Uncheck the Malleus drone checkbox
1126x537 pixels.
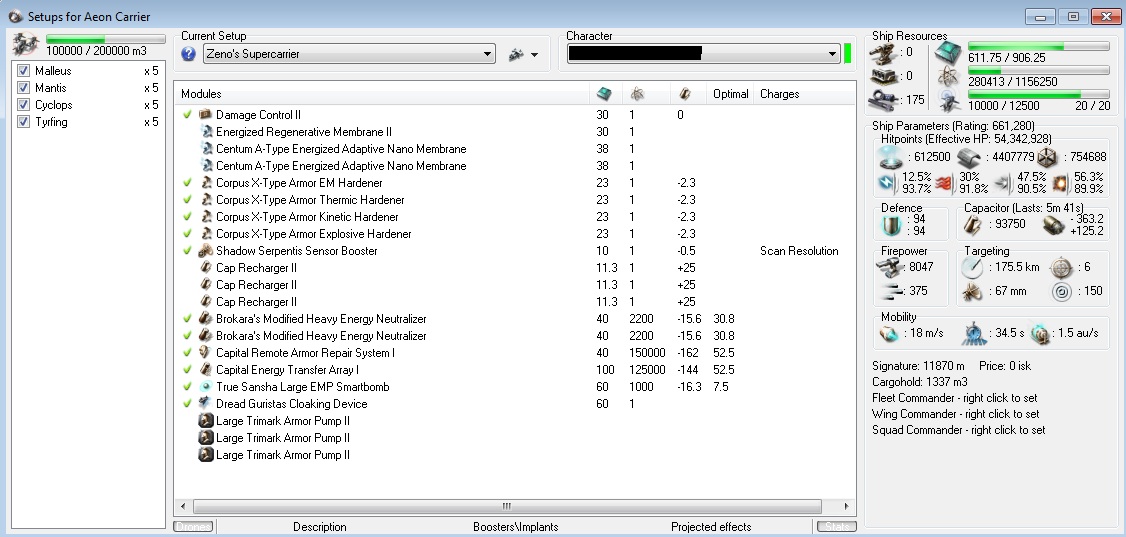[x=23, y=70]
